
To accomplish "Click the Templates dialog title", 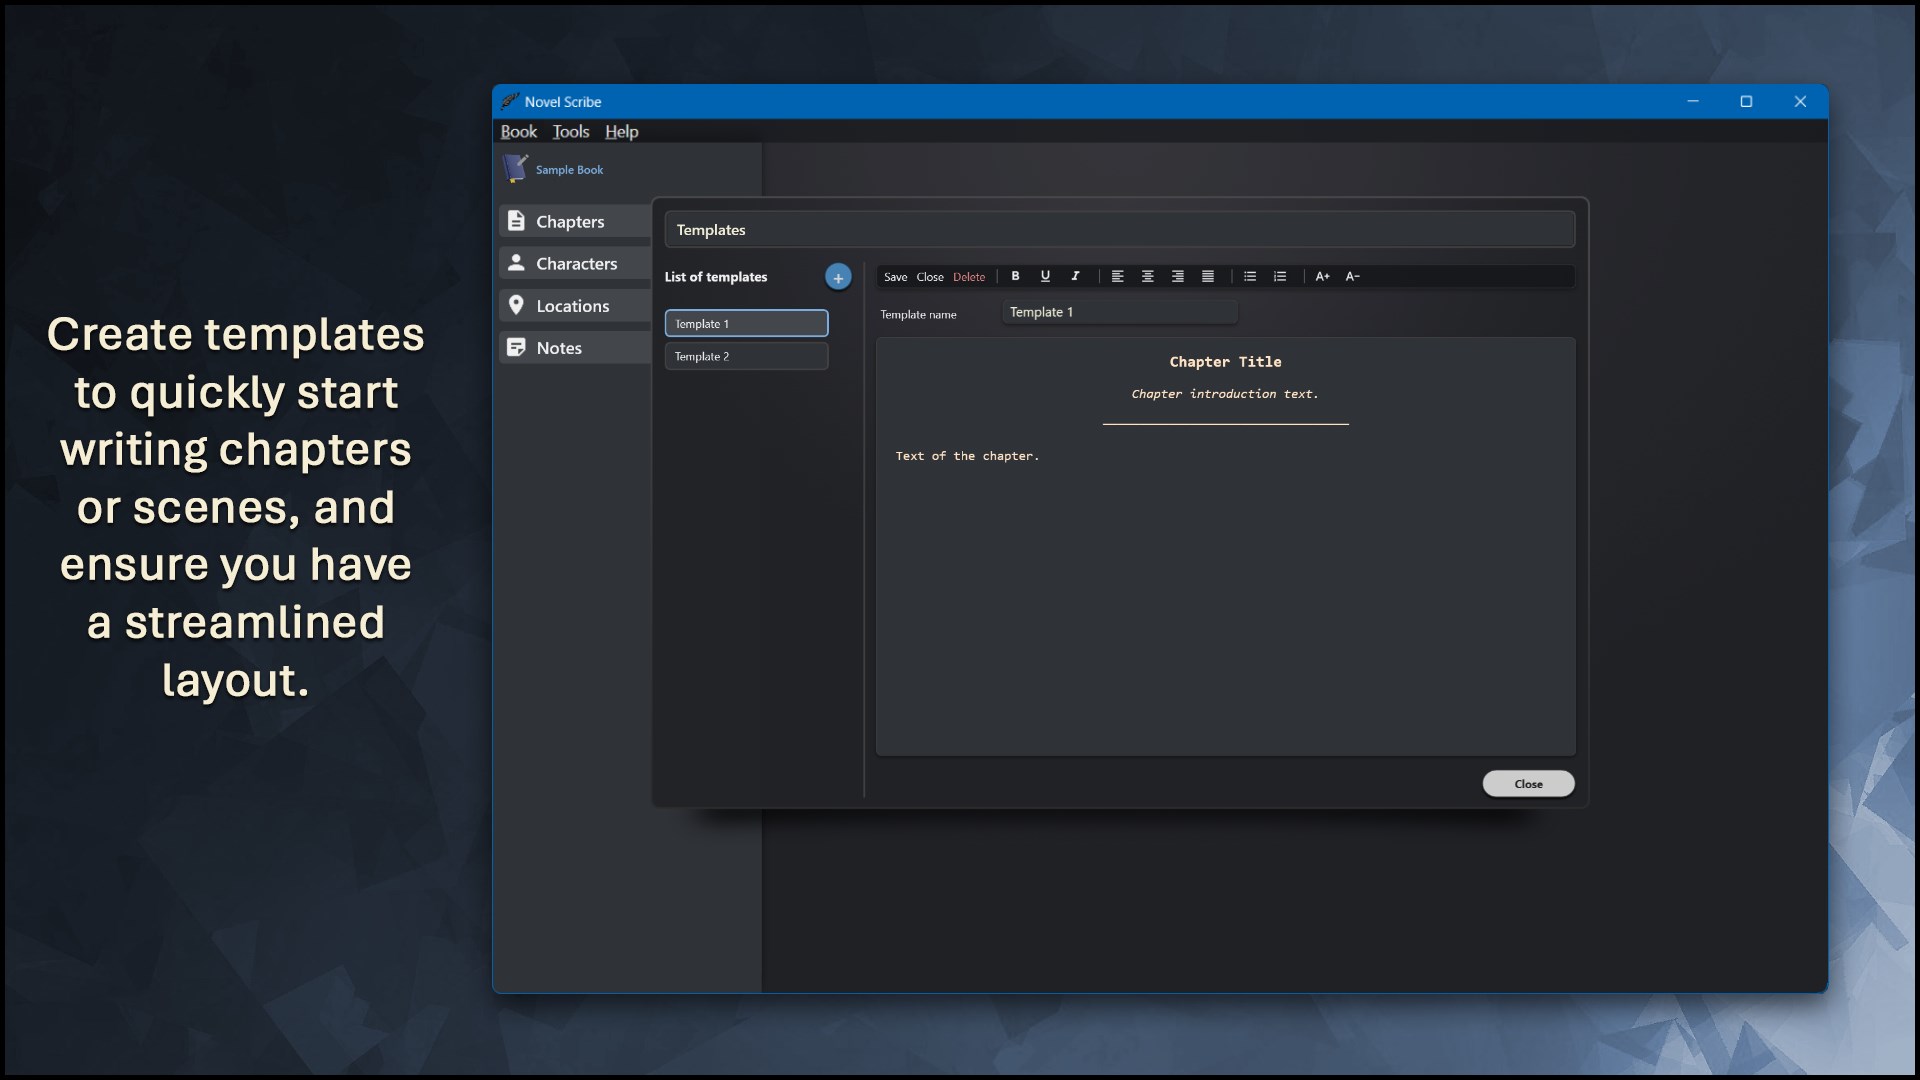I will tap(711, 230).
